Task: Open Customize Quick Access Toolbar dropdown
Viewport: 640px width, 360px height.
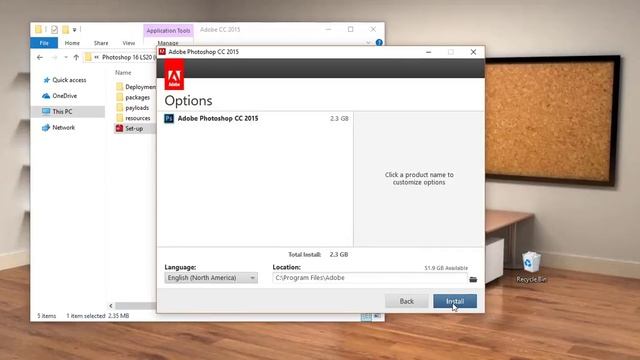Action: click(x=74, y=30)
